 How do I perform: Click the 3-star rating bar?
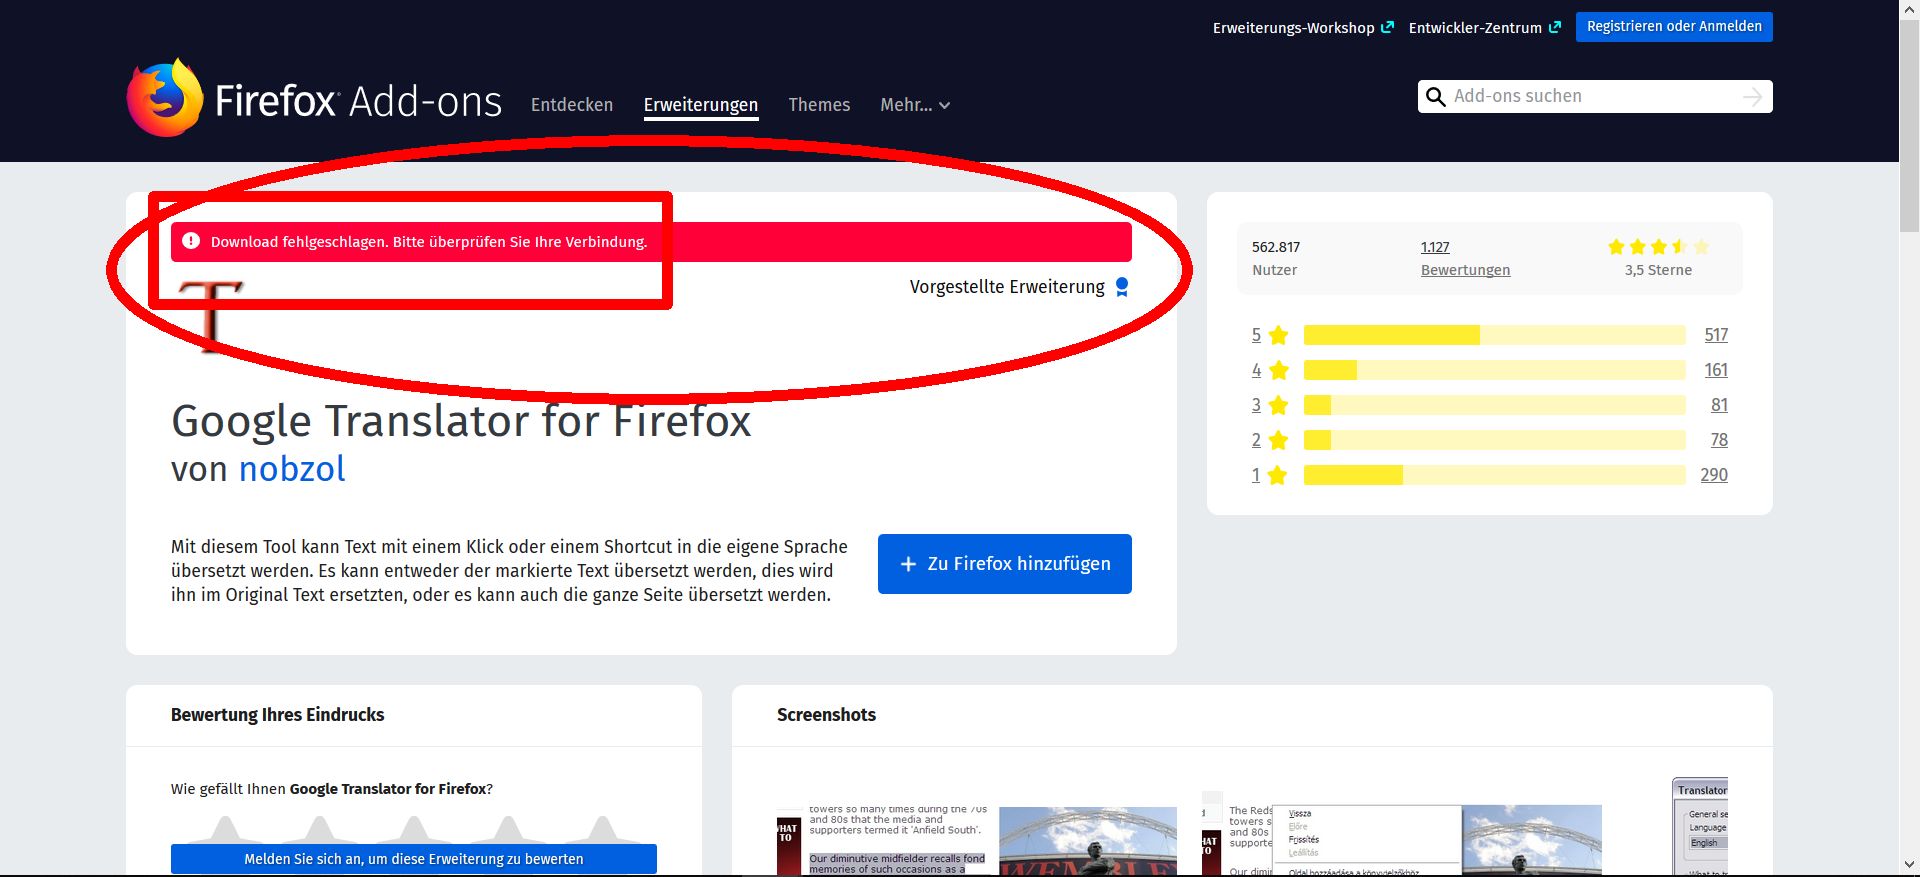coord(1494,405)
